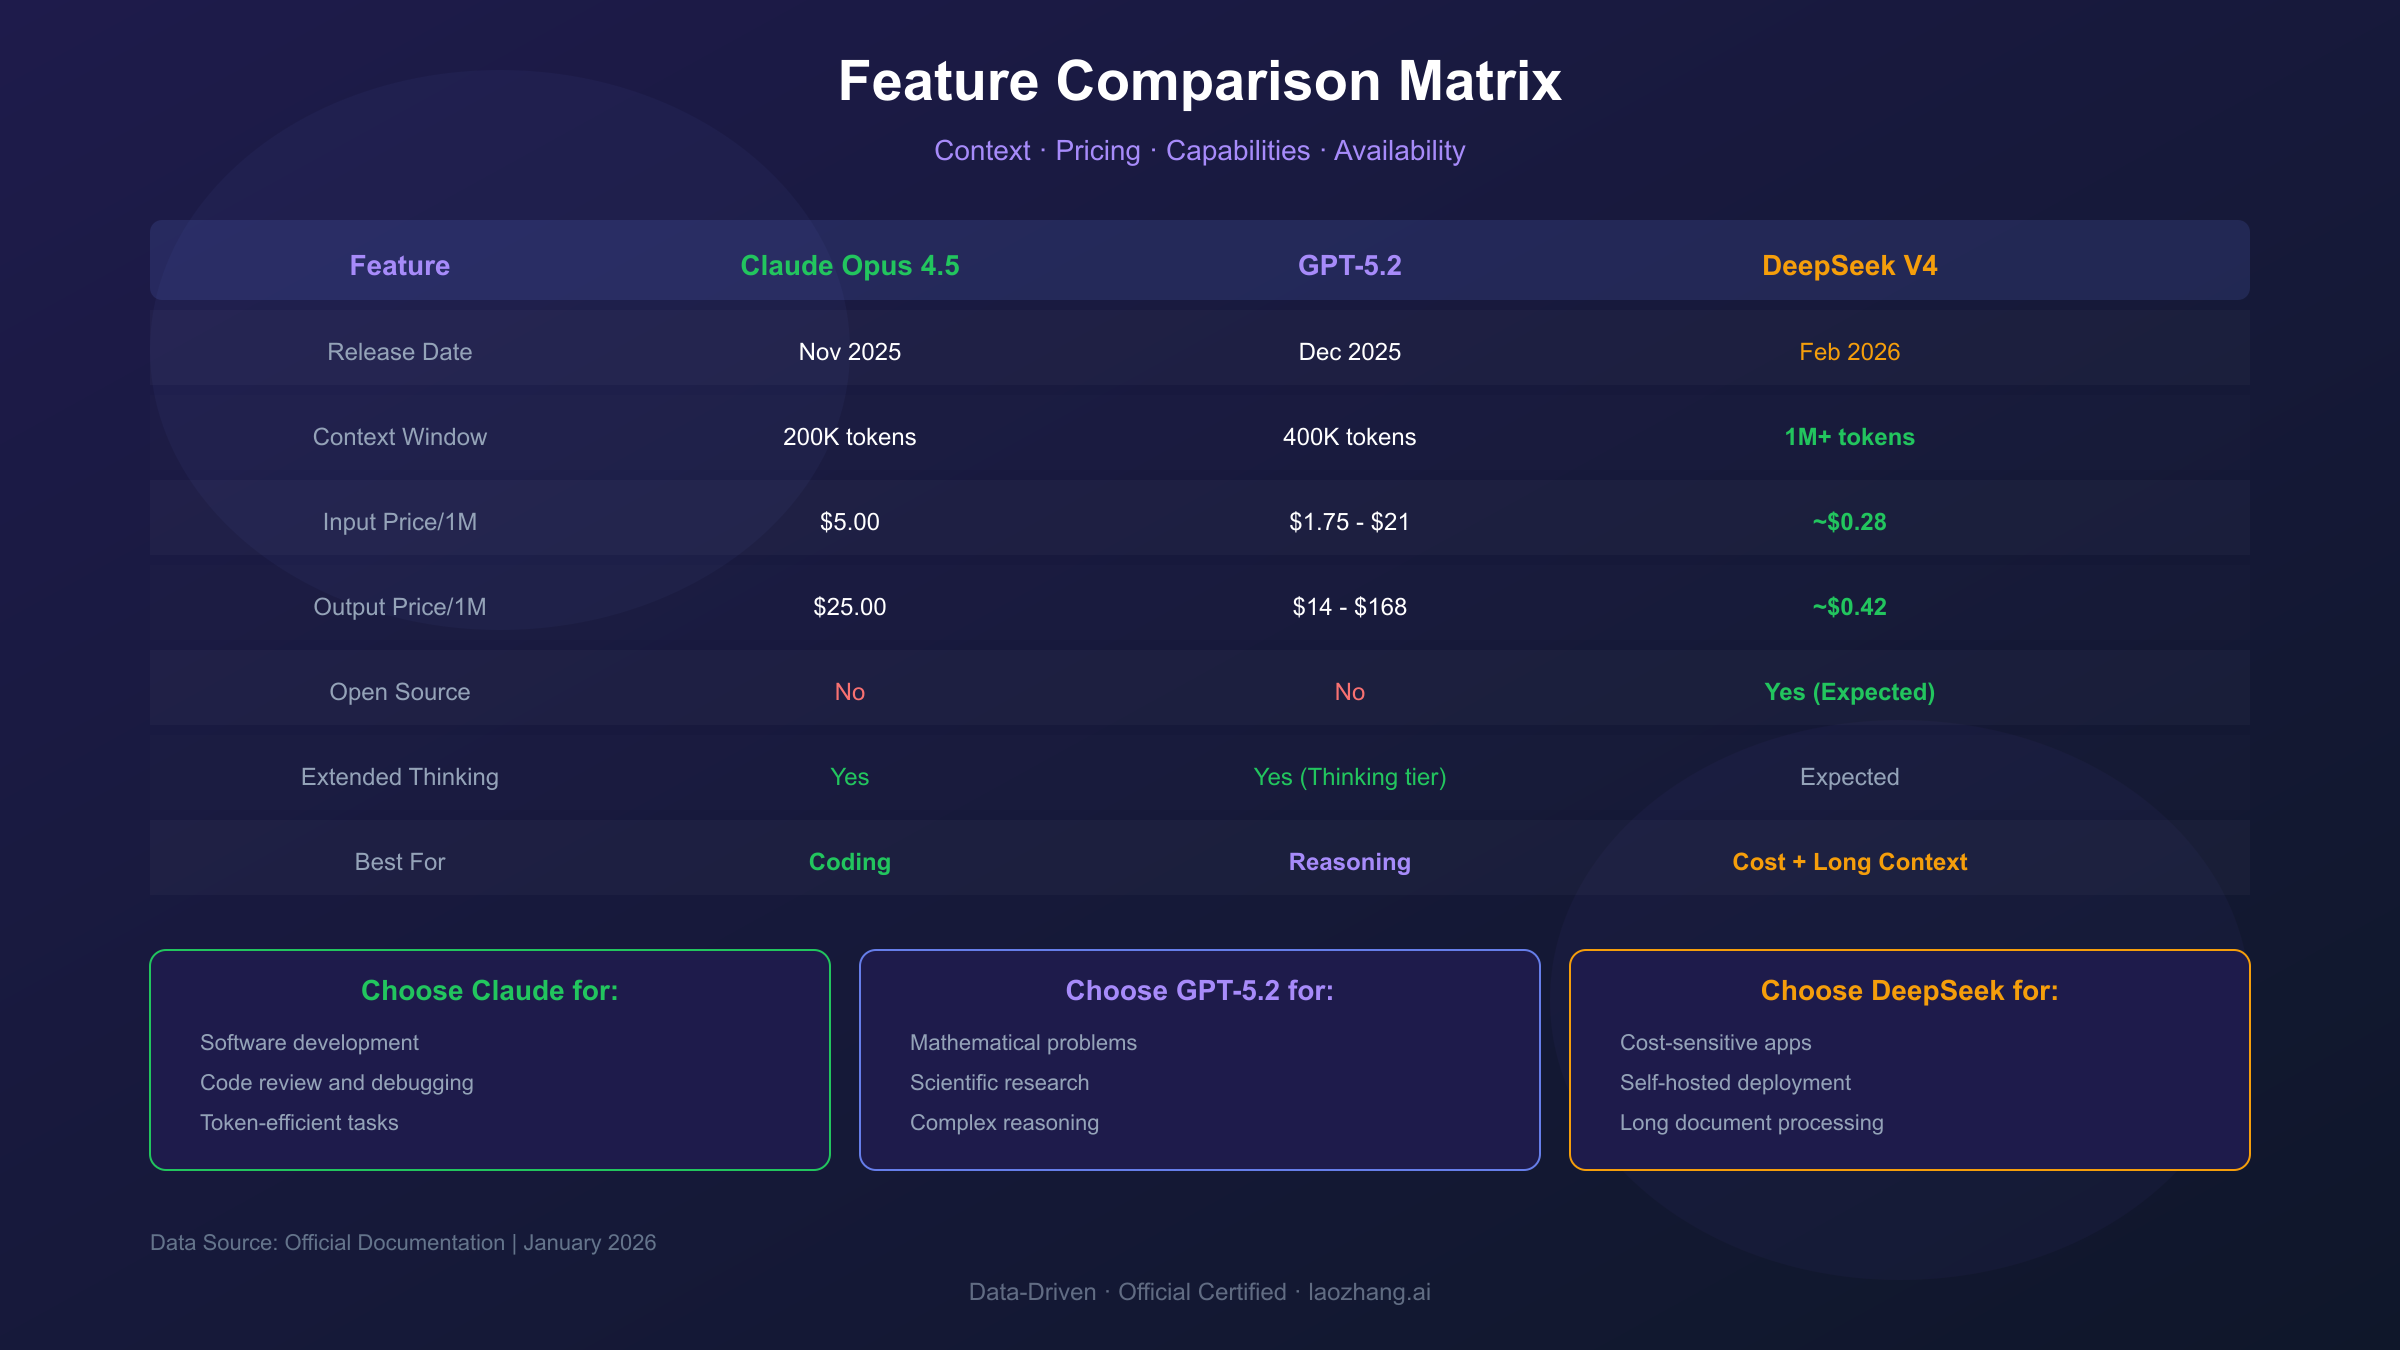Select Coding in the Best For row

click(849, 861)
